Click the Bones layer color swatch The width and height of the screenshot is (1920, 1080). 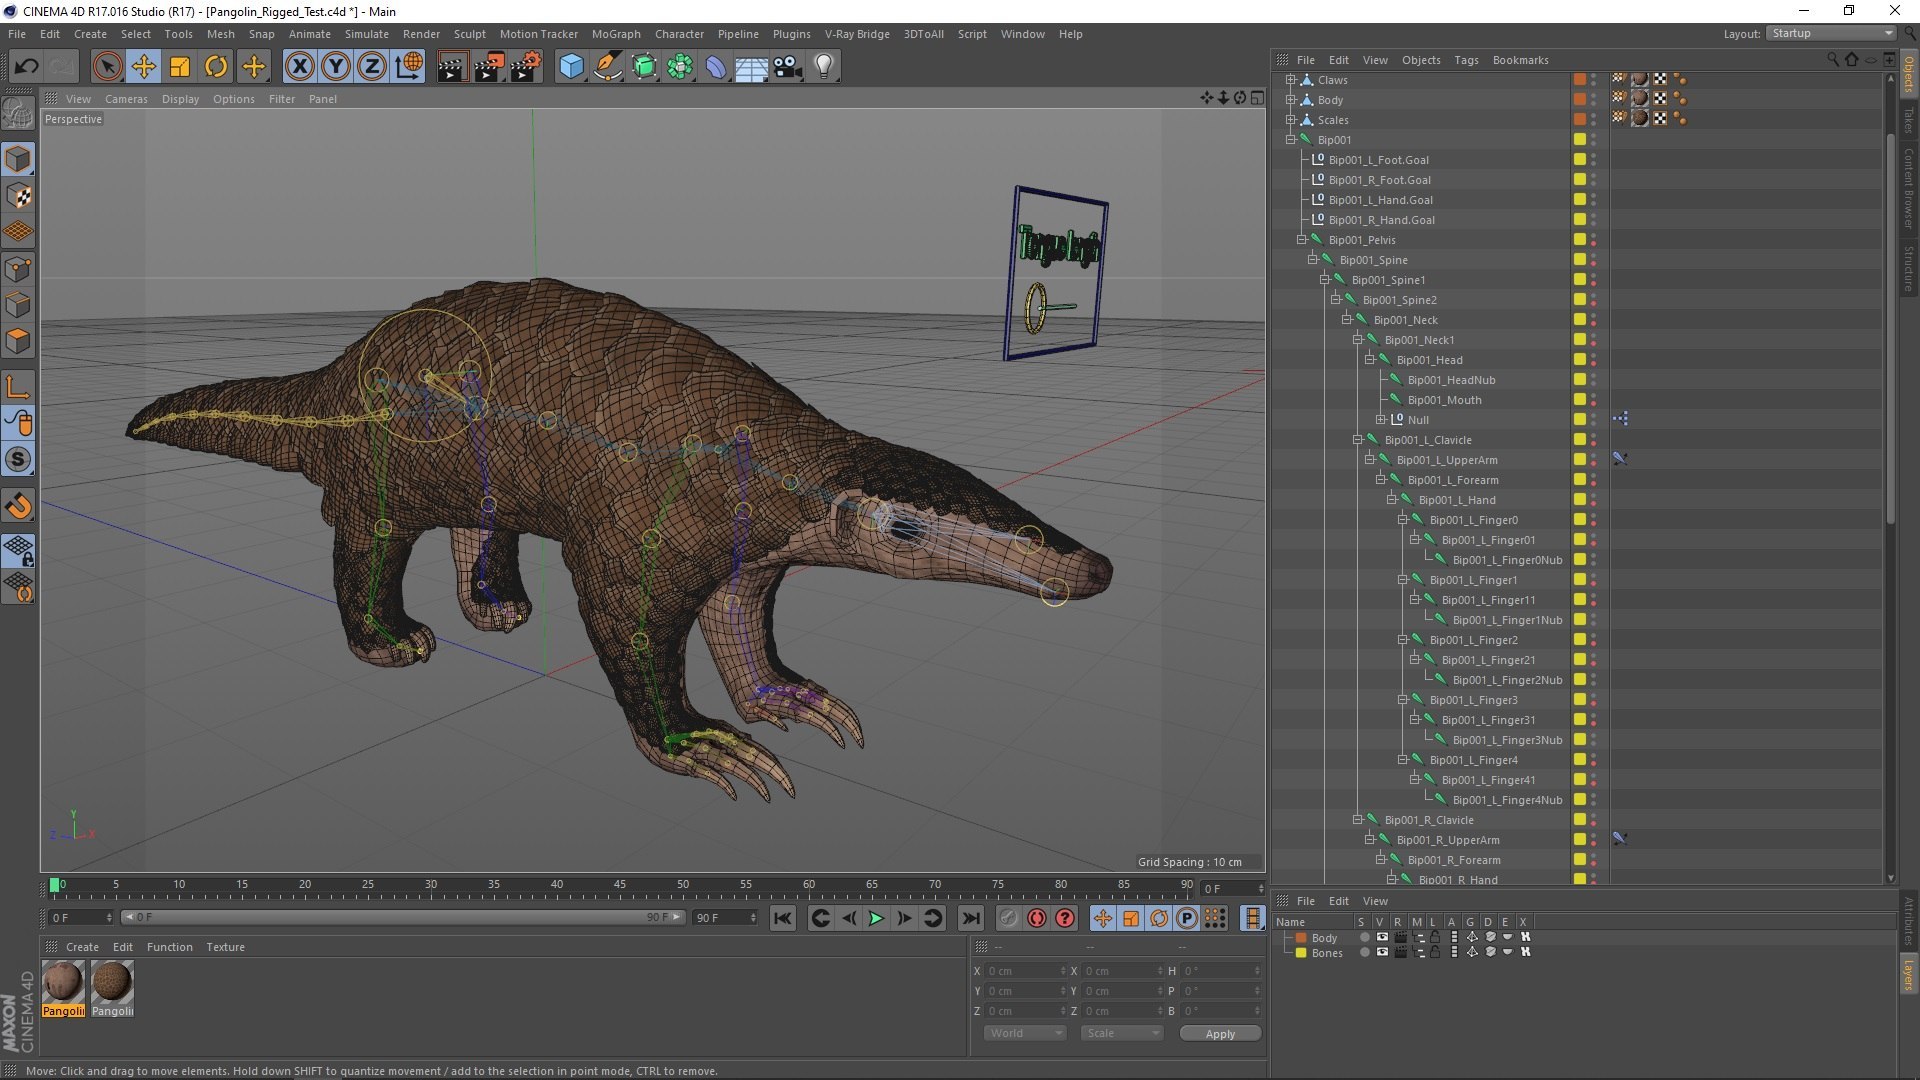tap(1301, 953)
